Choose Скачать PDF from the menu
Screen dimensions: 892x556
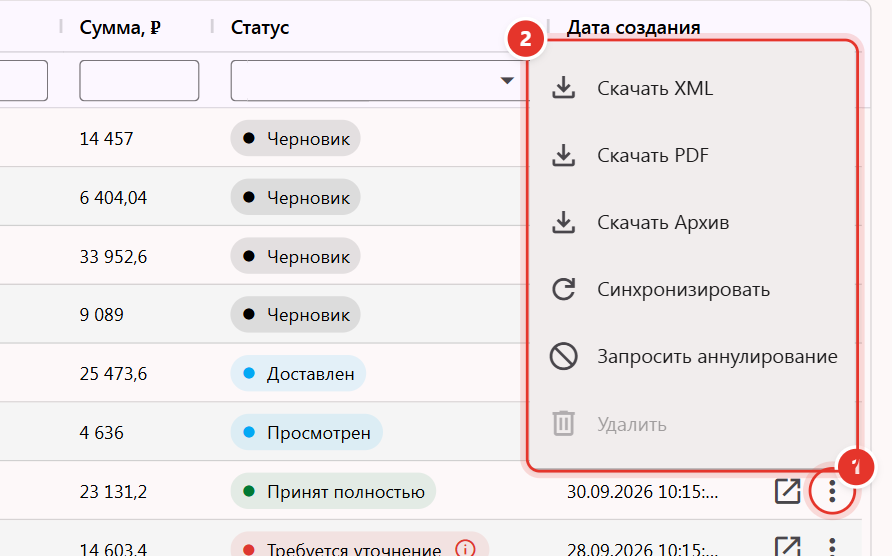pos(692,155)
